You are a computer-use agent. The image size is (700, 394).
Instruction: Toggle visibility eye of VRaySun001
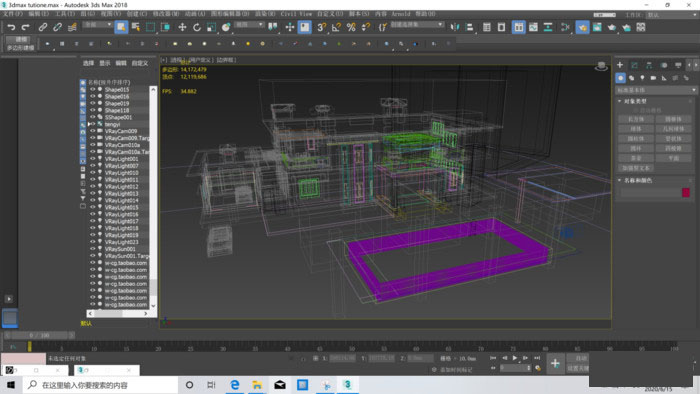[x=93, y=249]
